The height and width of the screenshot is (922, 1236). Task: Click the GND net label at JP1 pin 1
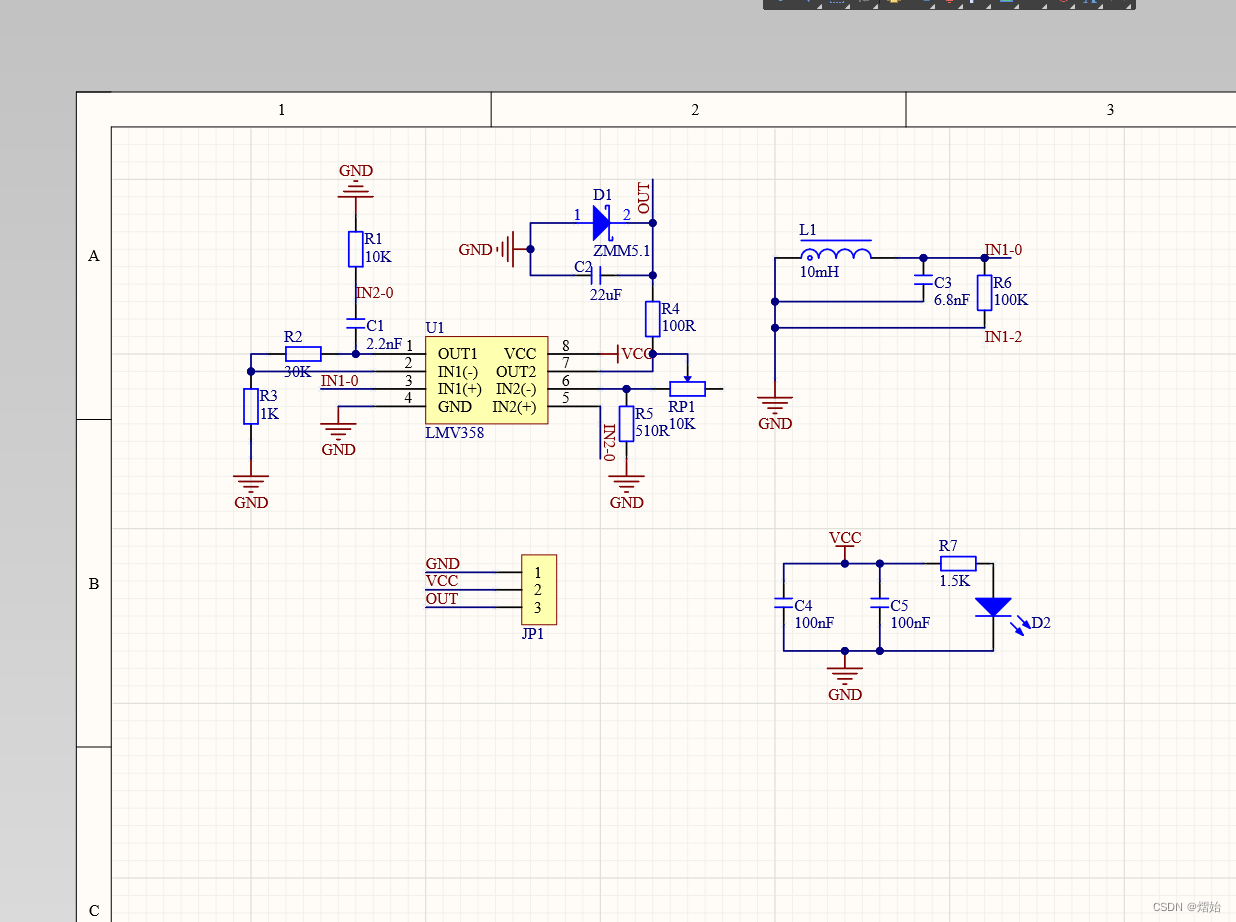click(443, 564)
